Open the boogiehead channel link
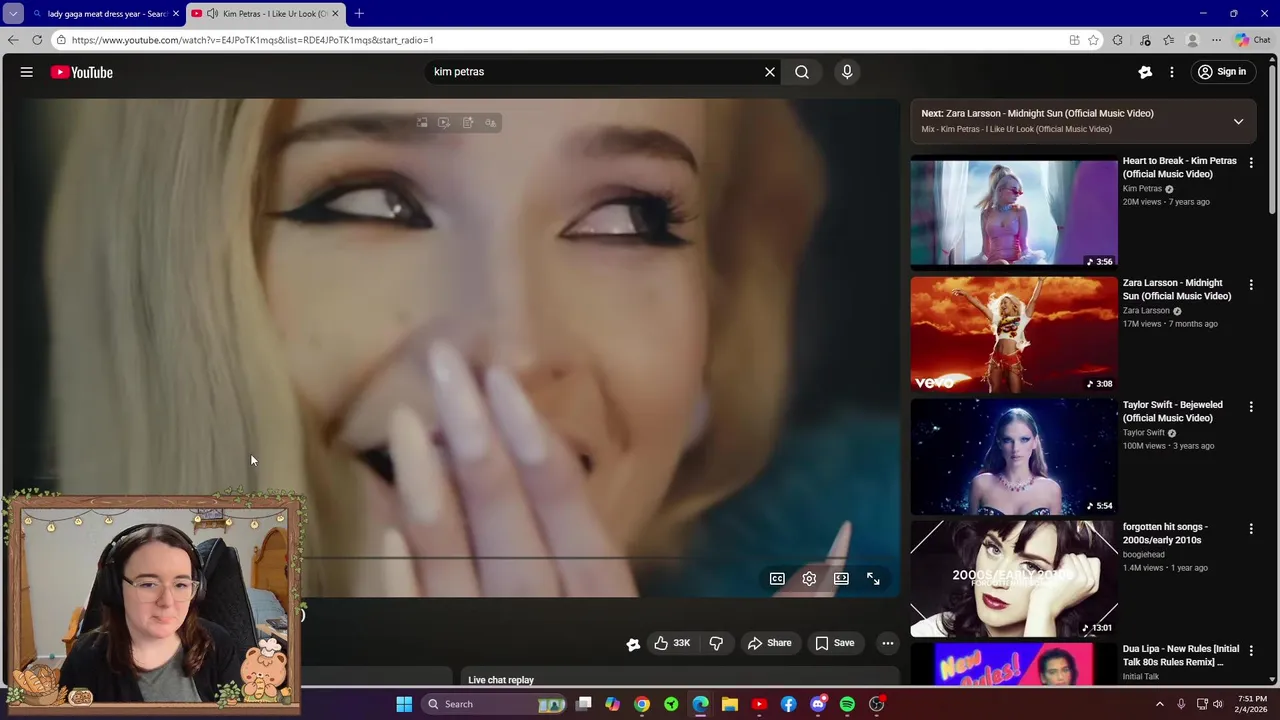This screenshot has width=1280, height=720. 1143,555
